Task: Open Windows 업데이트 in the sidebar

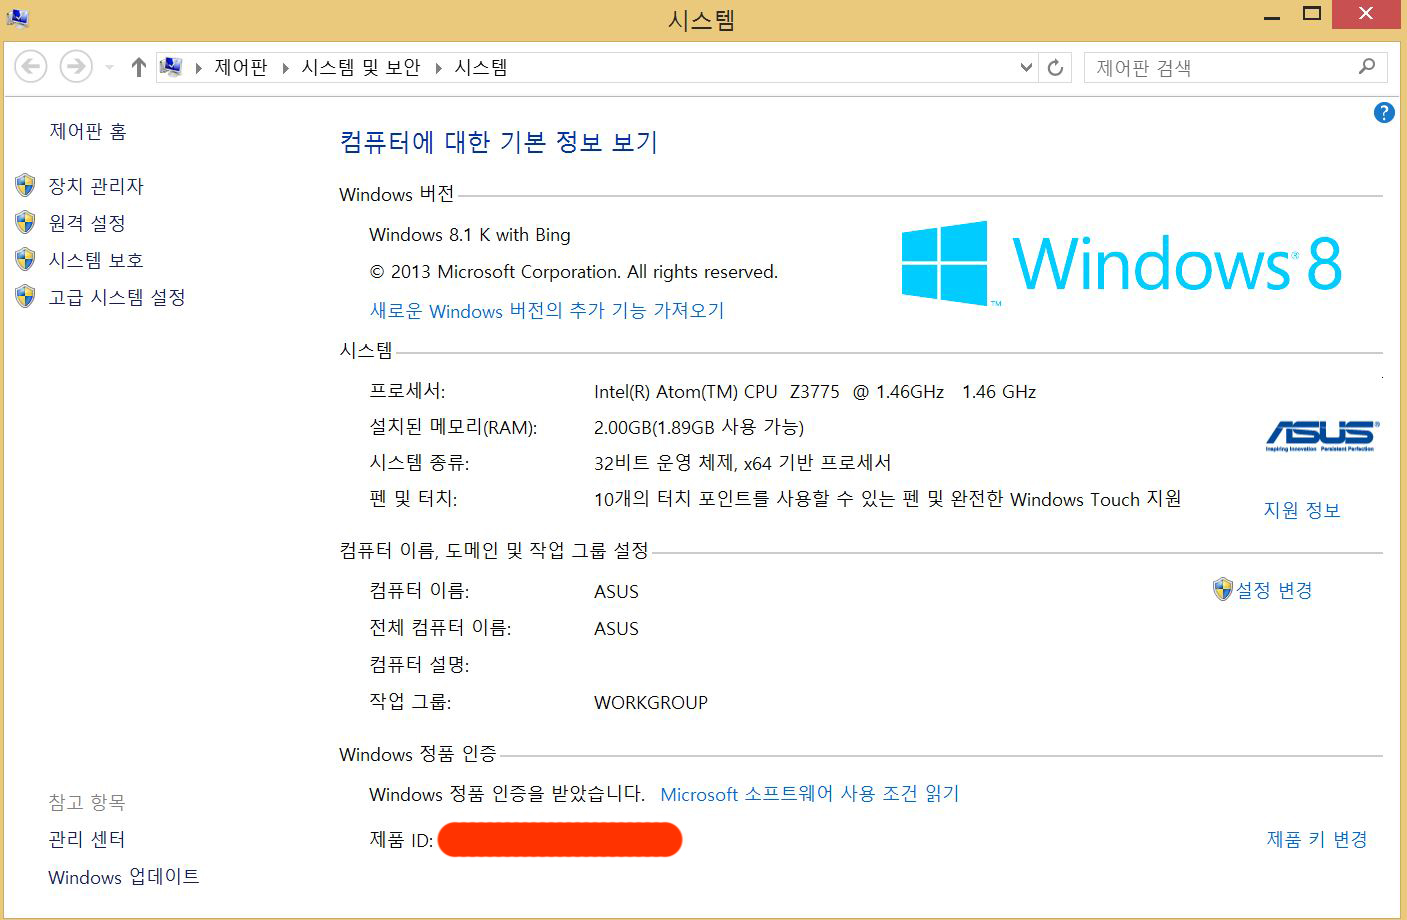Action: [123, 877]
